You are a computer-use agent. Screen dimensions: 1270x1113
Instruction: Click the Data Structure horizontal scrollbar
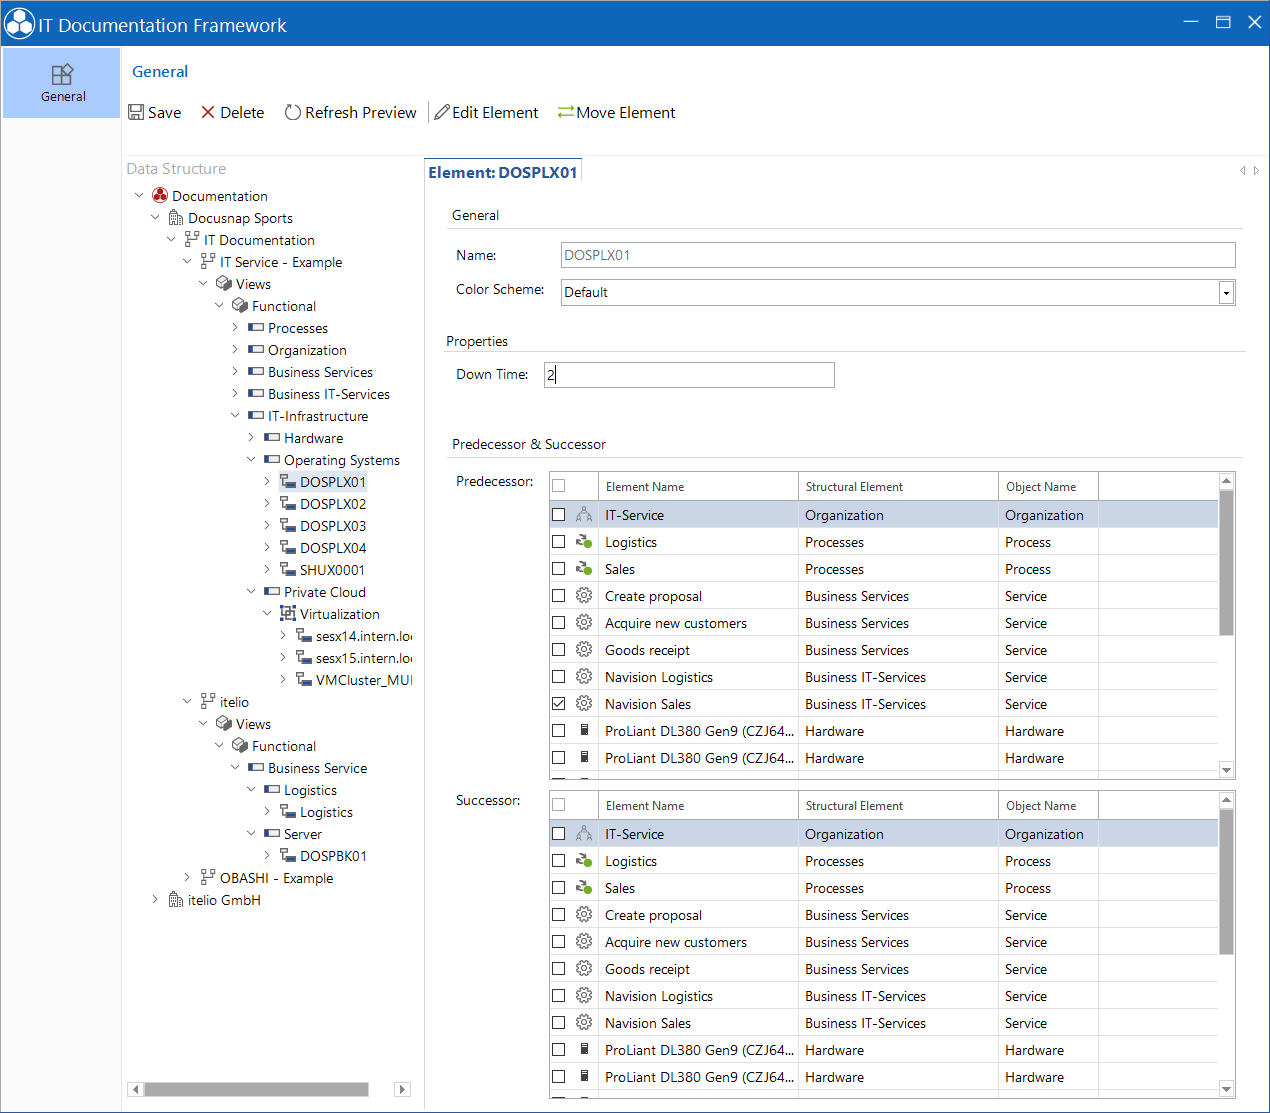pos(256,1089)
